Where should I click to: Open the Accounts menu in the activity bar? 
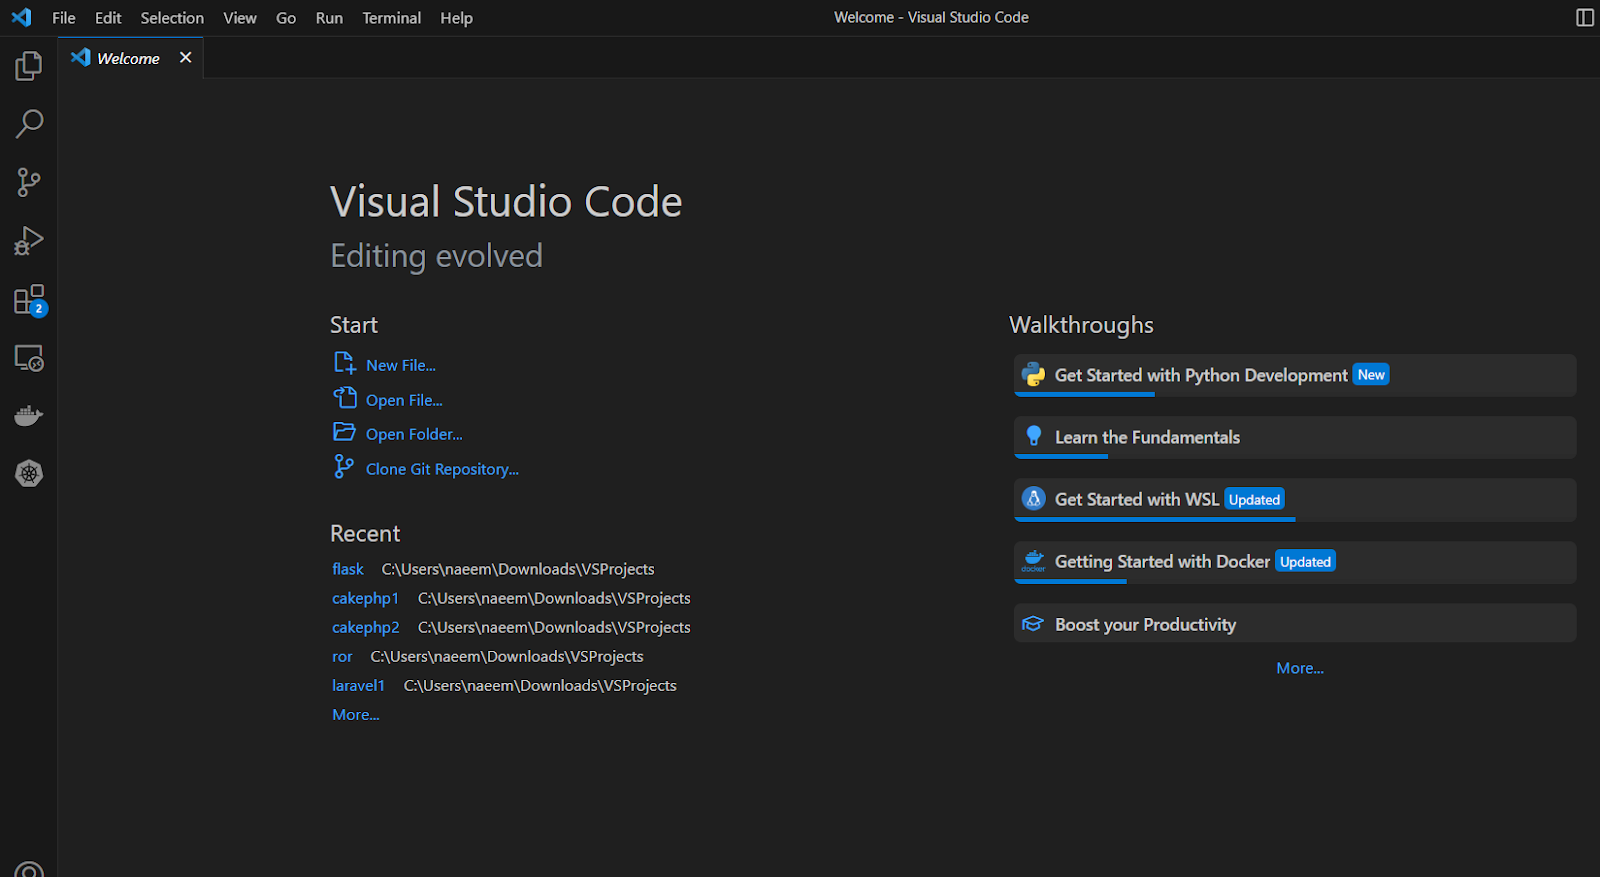pyautogui.click(x=29, y=870)
